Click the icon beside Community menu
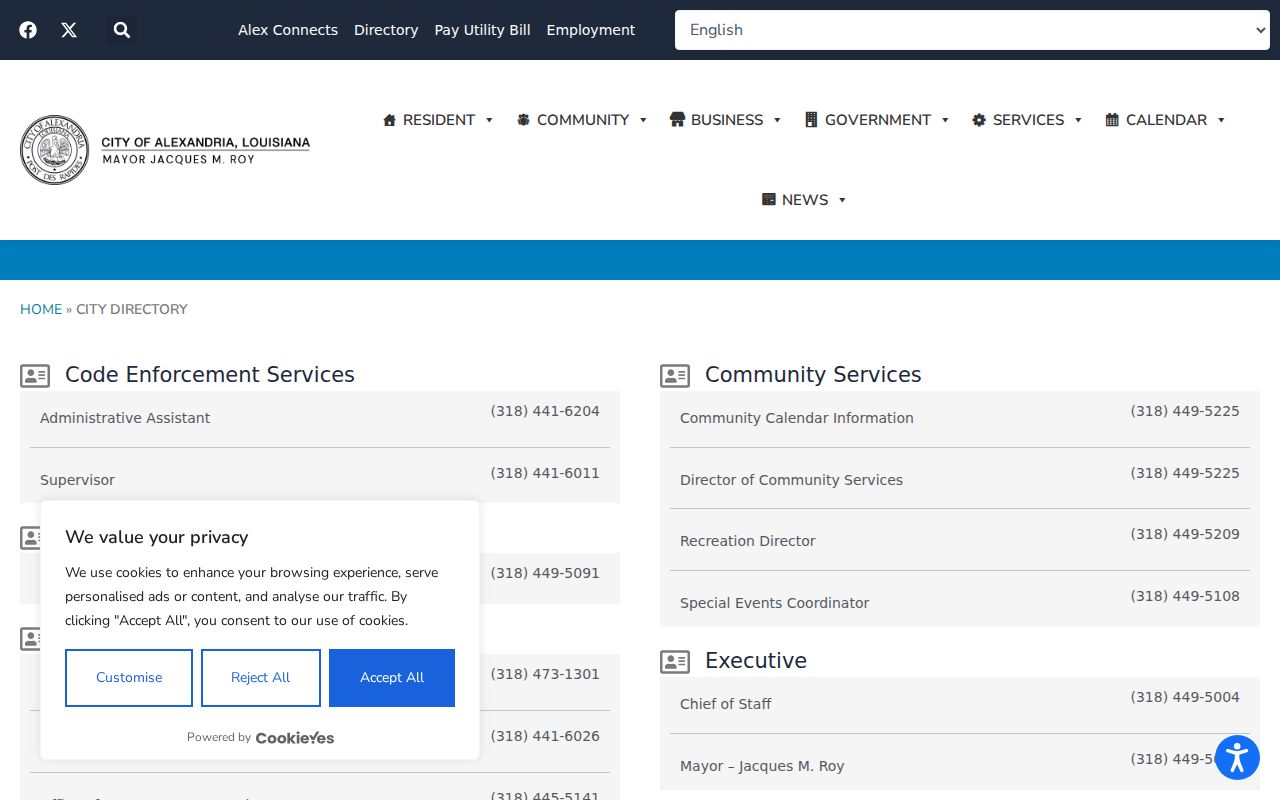Screen dimensions: 1280x800 (x=523, y=120)
